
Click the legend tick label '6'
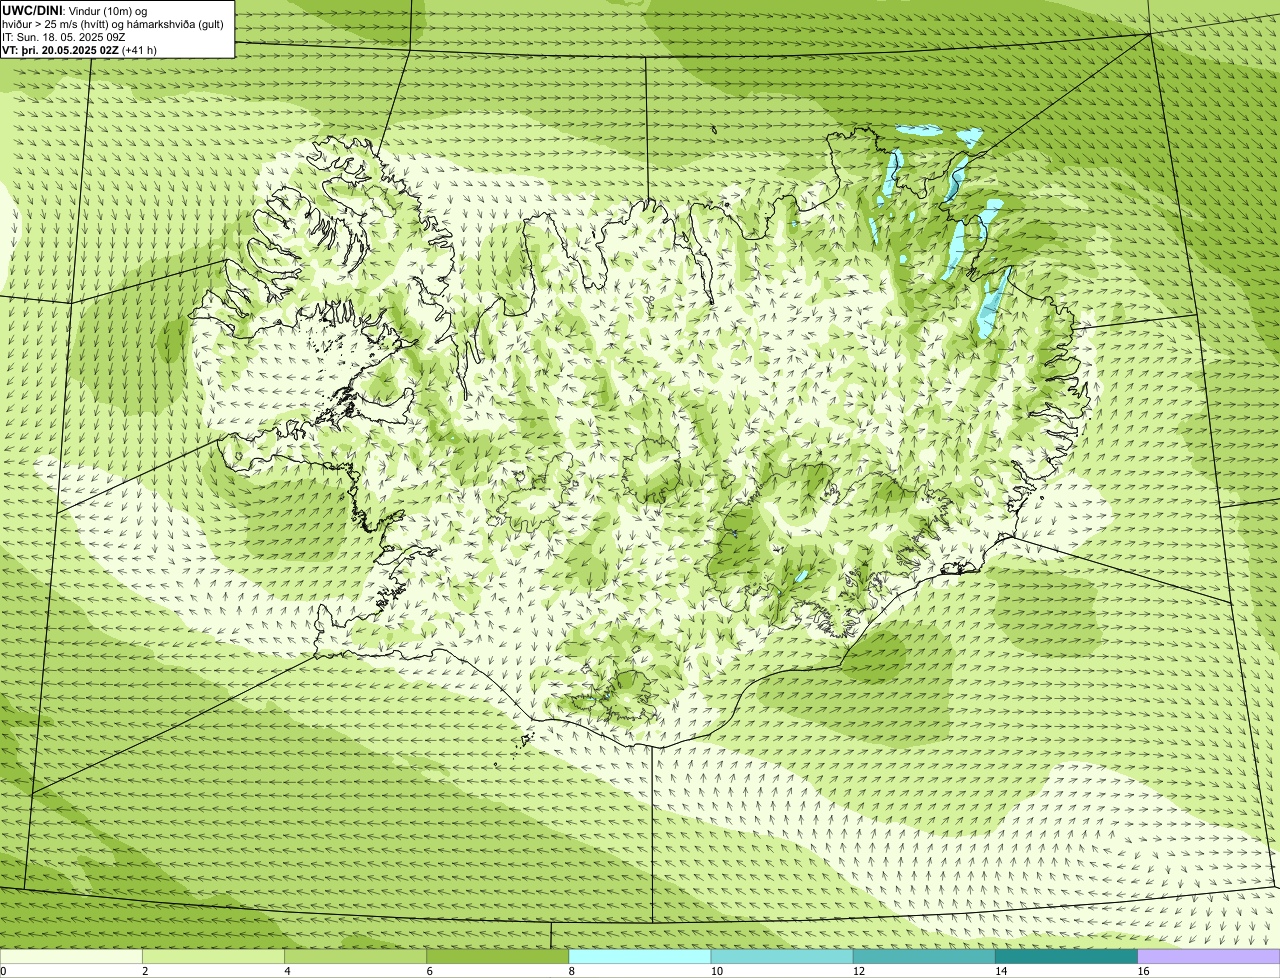click(429, 971)
